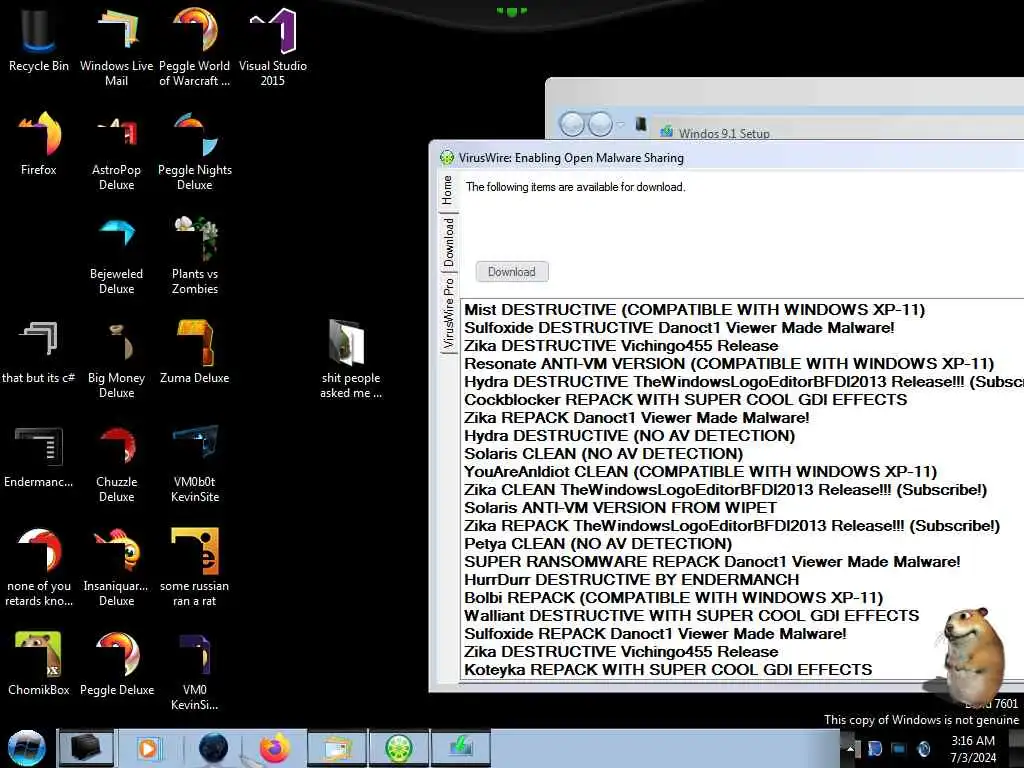Select Zuma Deluxe desktop icon
The image size is (1024, 768).
pyautogui.click(x=195, y=351)
